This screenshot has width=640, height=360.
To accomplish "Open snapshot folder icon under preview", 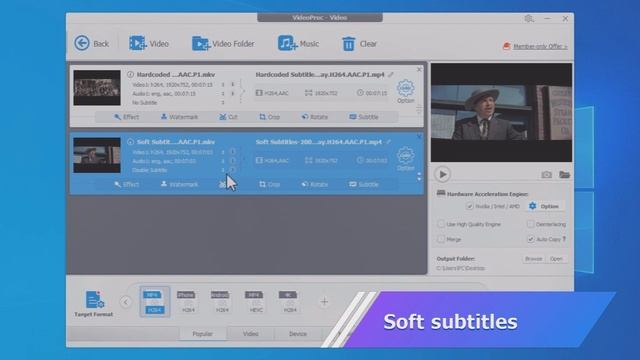I will tap(564, 175).
